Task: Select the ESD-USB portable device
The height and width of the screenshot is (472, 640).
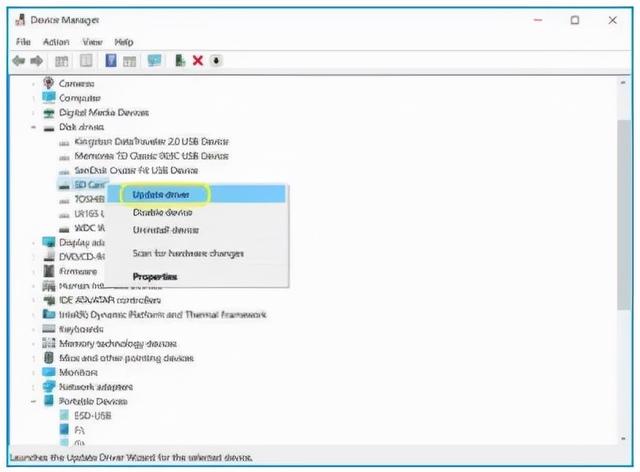Action: tap(93, 416)
